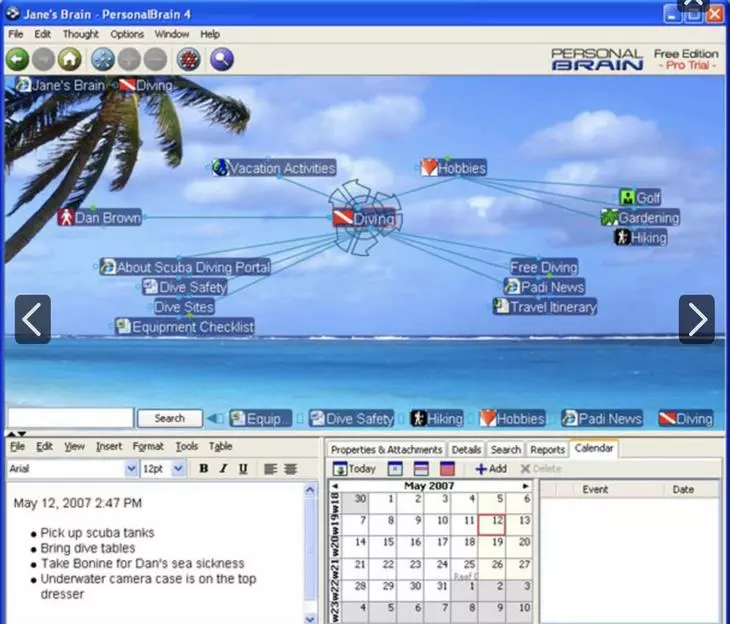Toggle underline formatting in notes
730x624 pixels.
(243, 468)
